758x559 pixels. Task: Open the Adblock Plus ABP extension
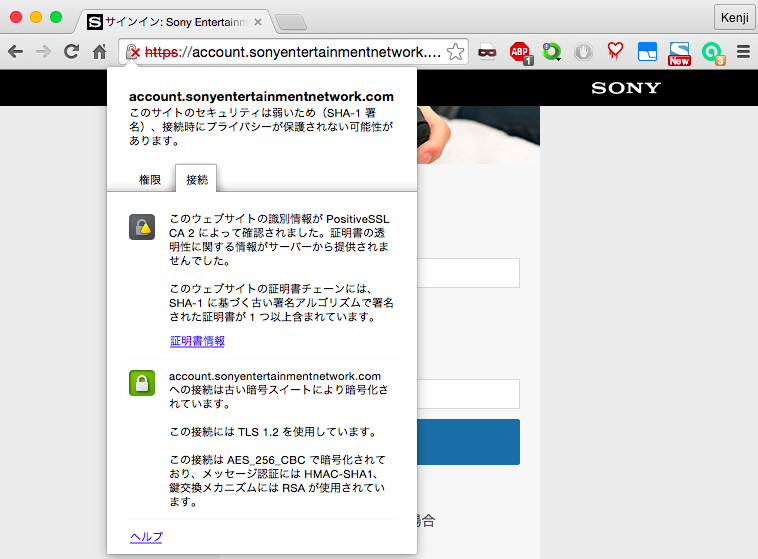point(521,53)
